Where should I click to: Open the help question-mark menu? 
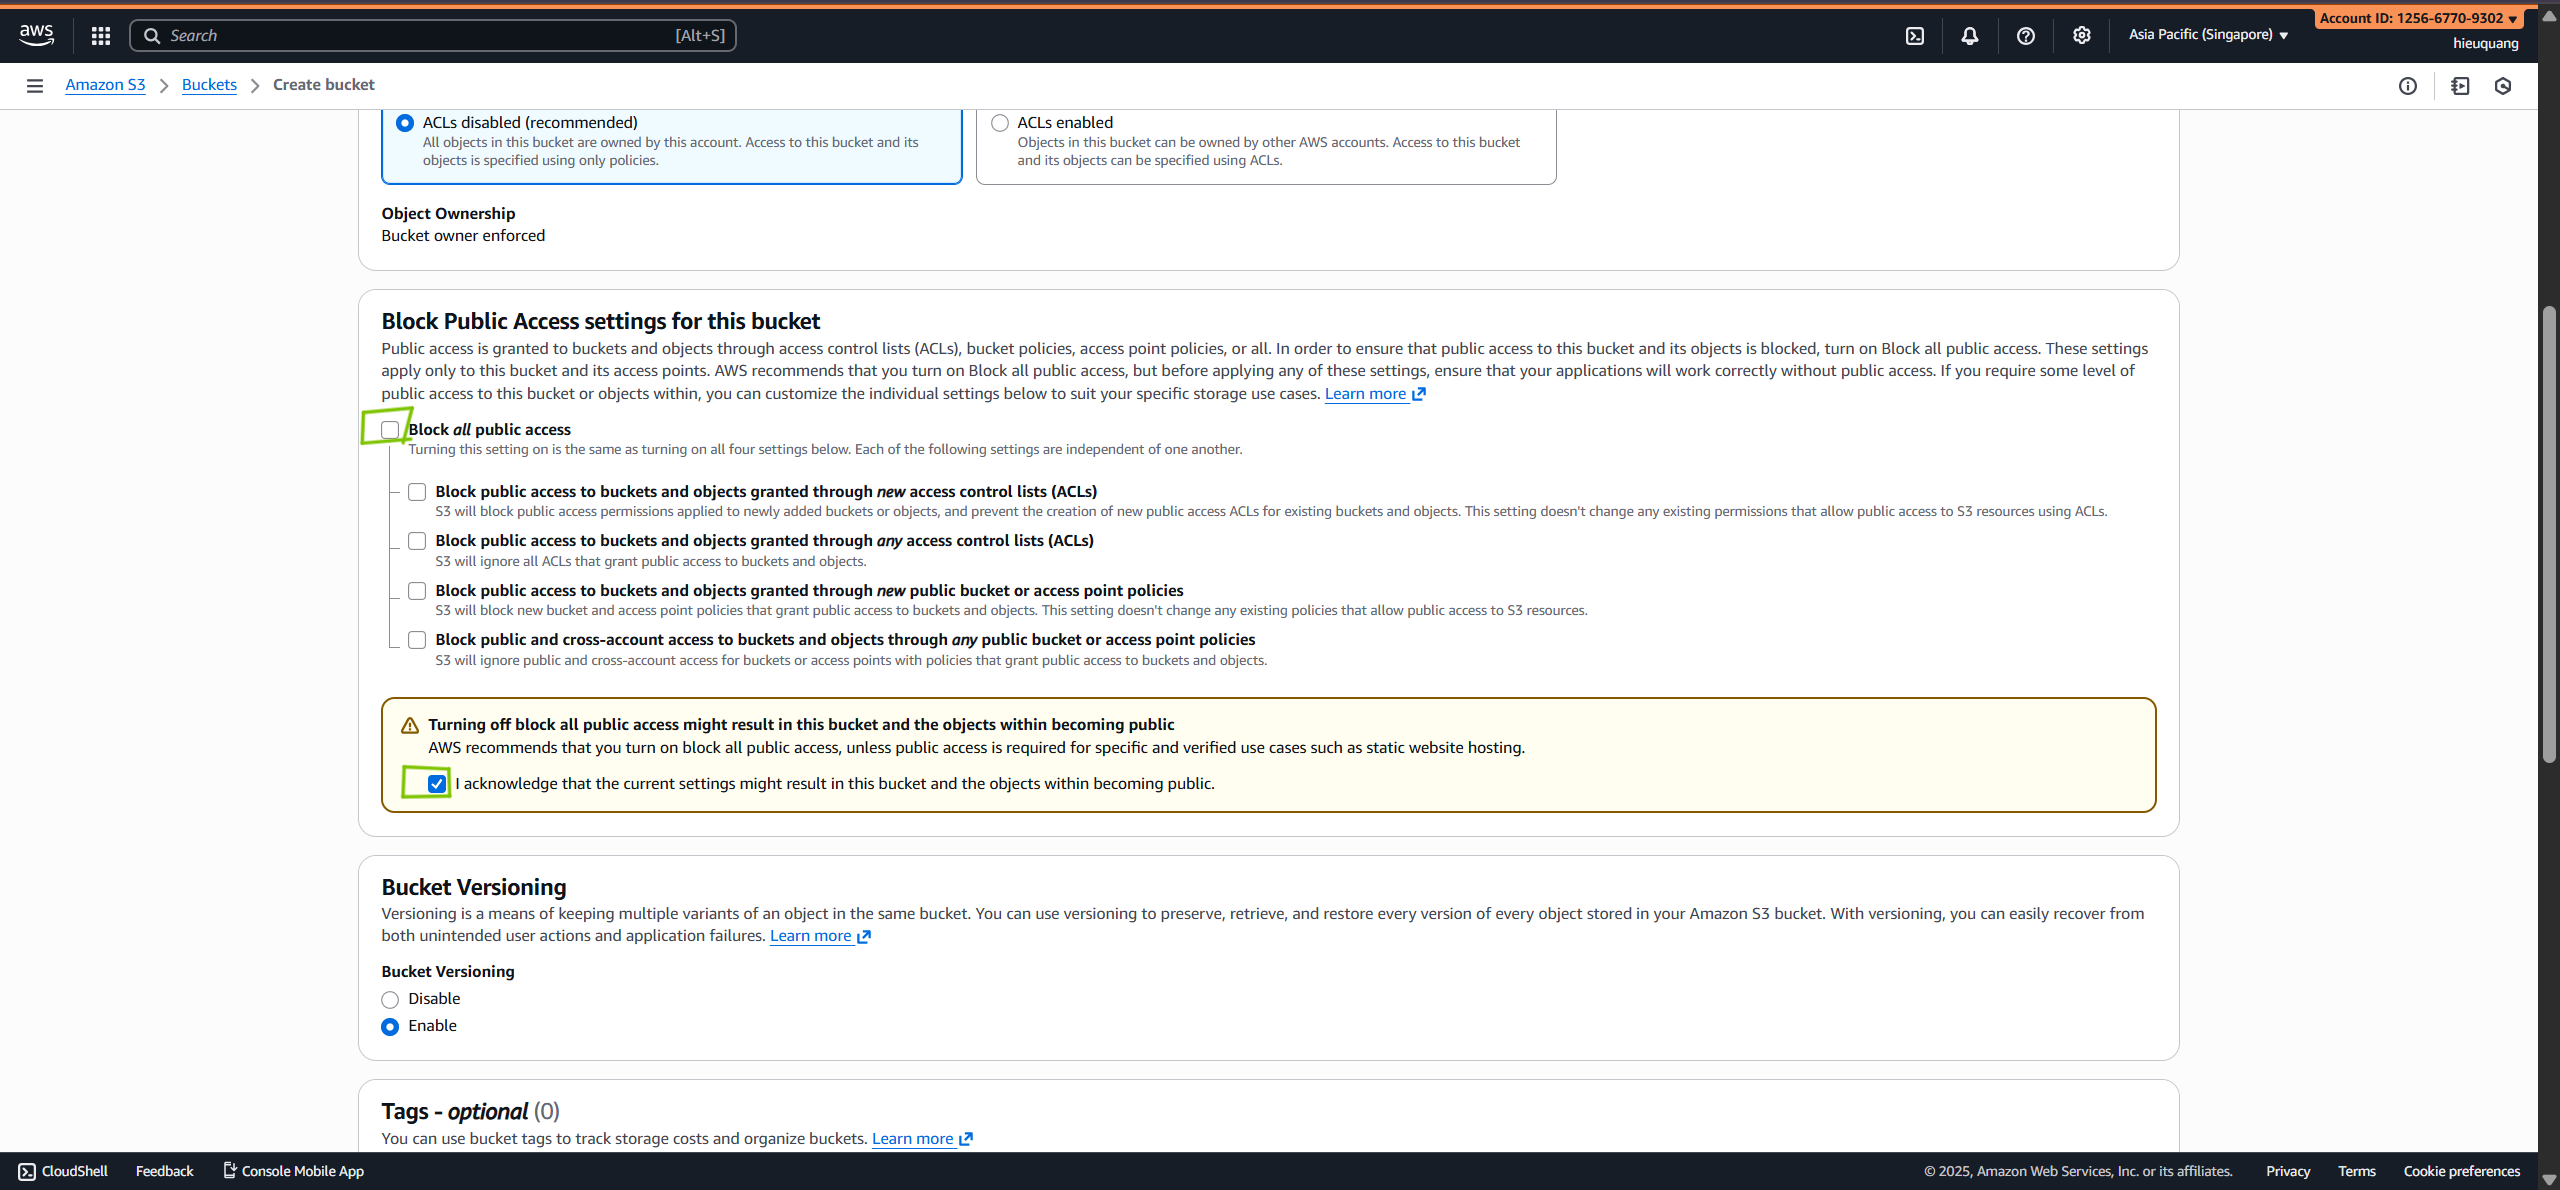click(2025, 36)
